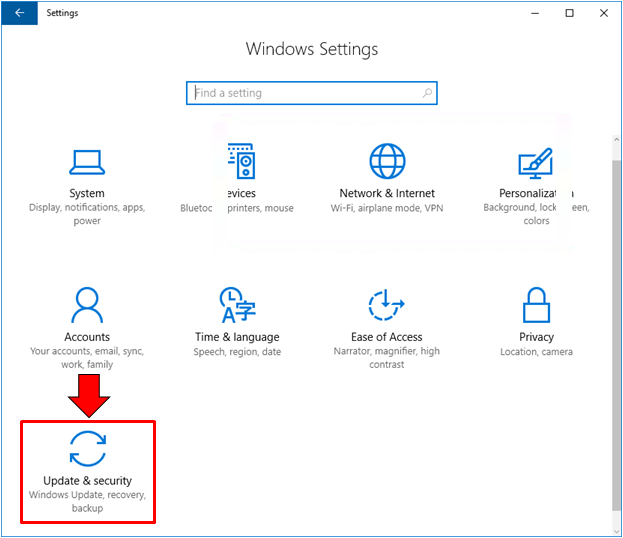The image size is (623, 538).
Task: Click the Accounts label
Action: pyautogui.click(x=87, y=337)
